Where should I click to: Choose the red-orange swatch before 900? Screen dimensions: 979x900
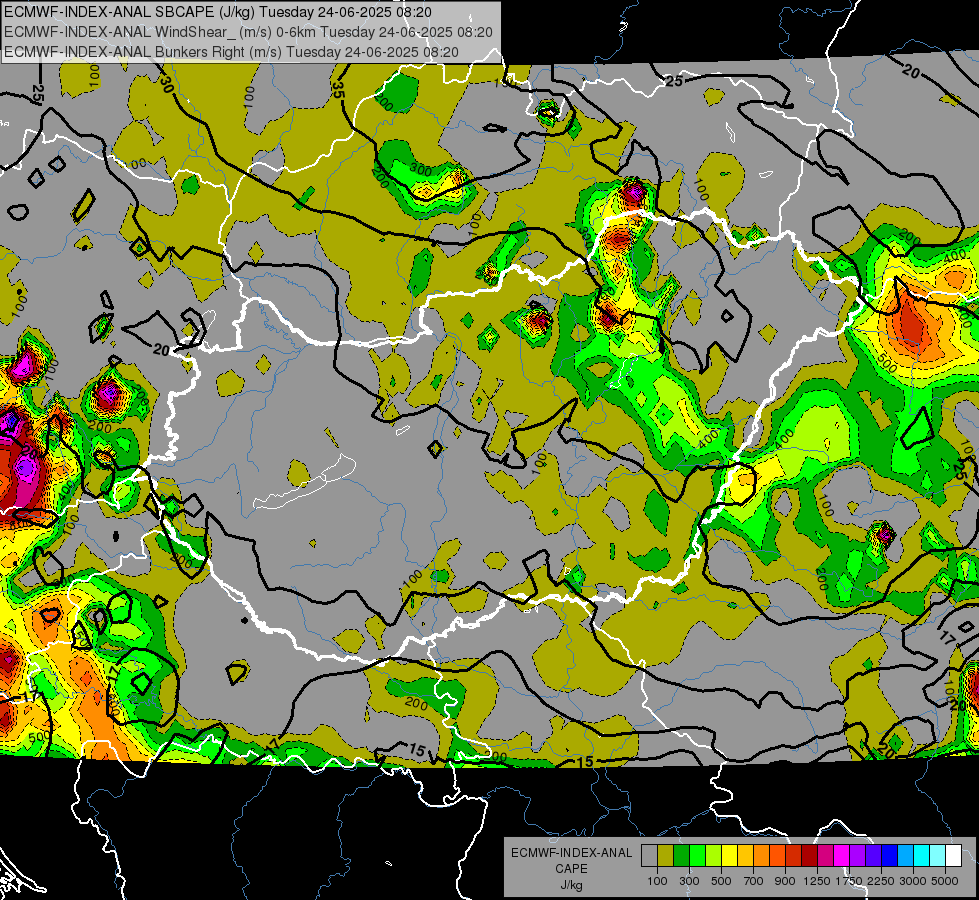click(x=777, y=856)
